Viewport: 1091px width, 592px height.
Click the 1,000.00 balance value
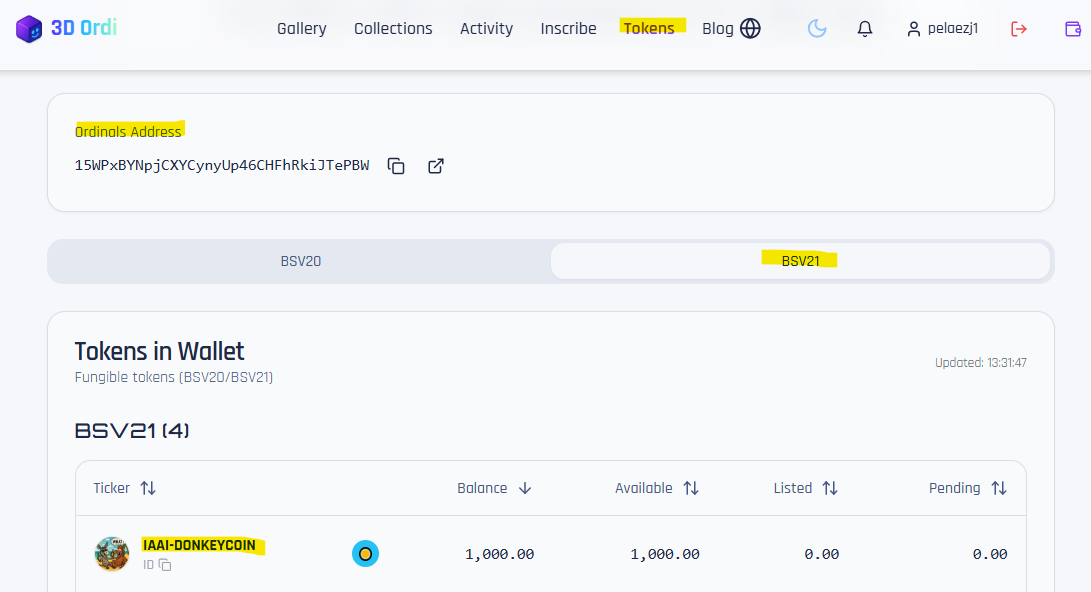click(500, 554)
